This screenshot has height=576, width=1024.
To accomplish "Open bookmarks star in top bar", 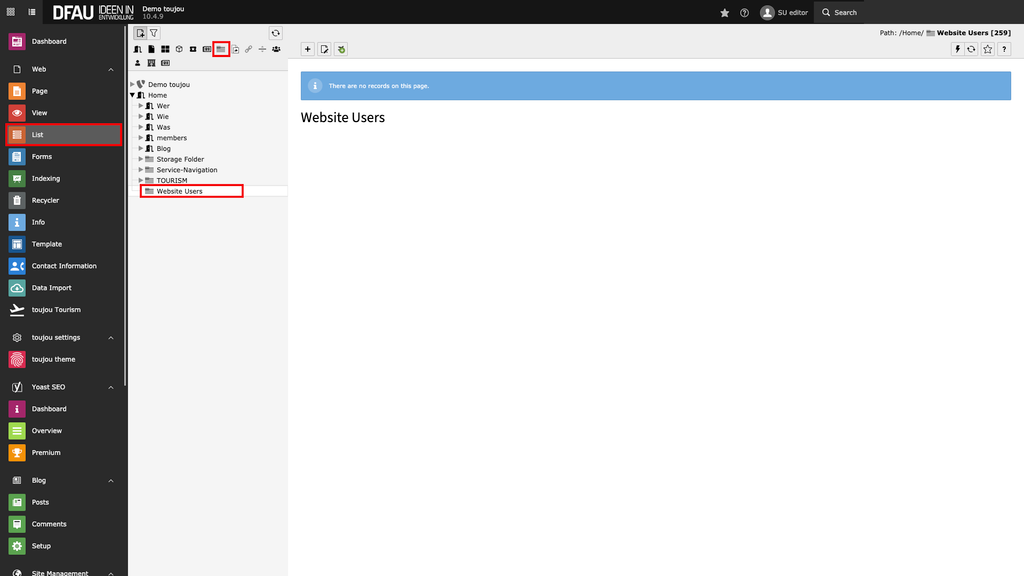I will click(x=725, y=12).
